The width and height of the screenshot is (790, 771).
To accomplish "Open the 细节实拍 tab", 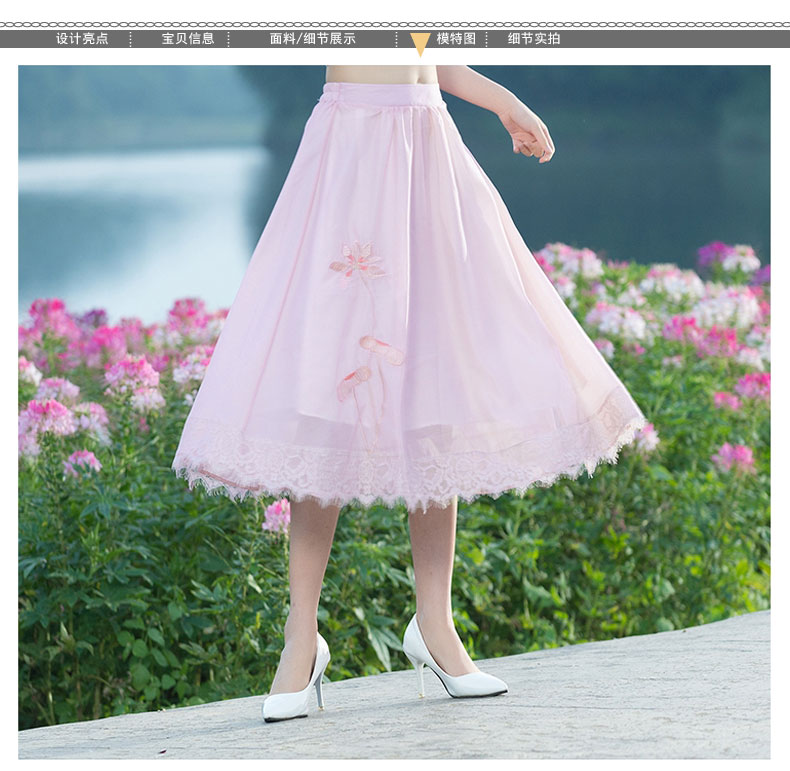I will (534, 39).
